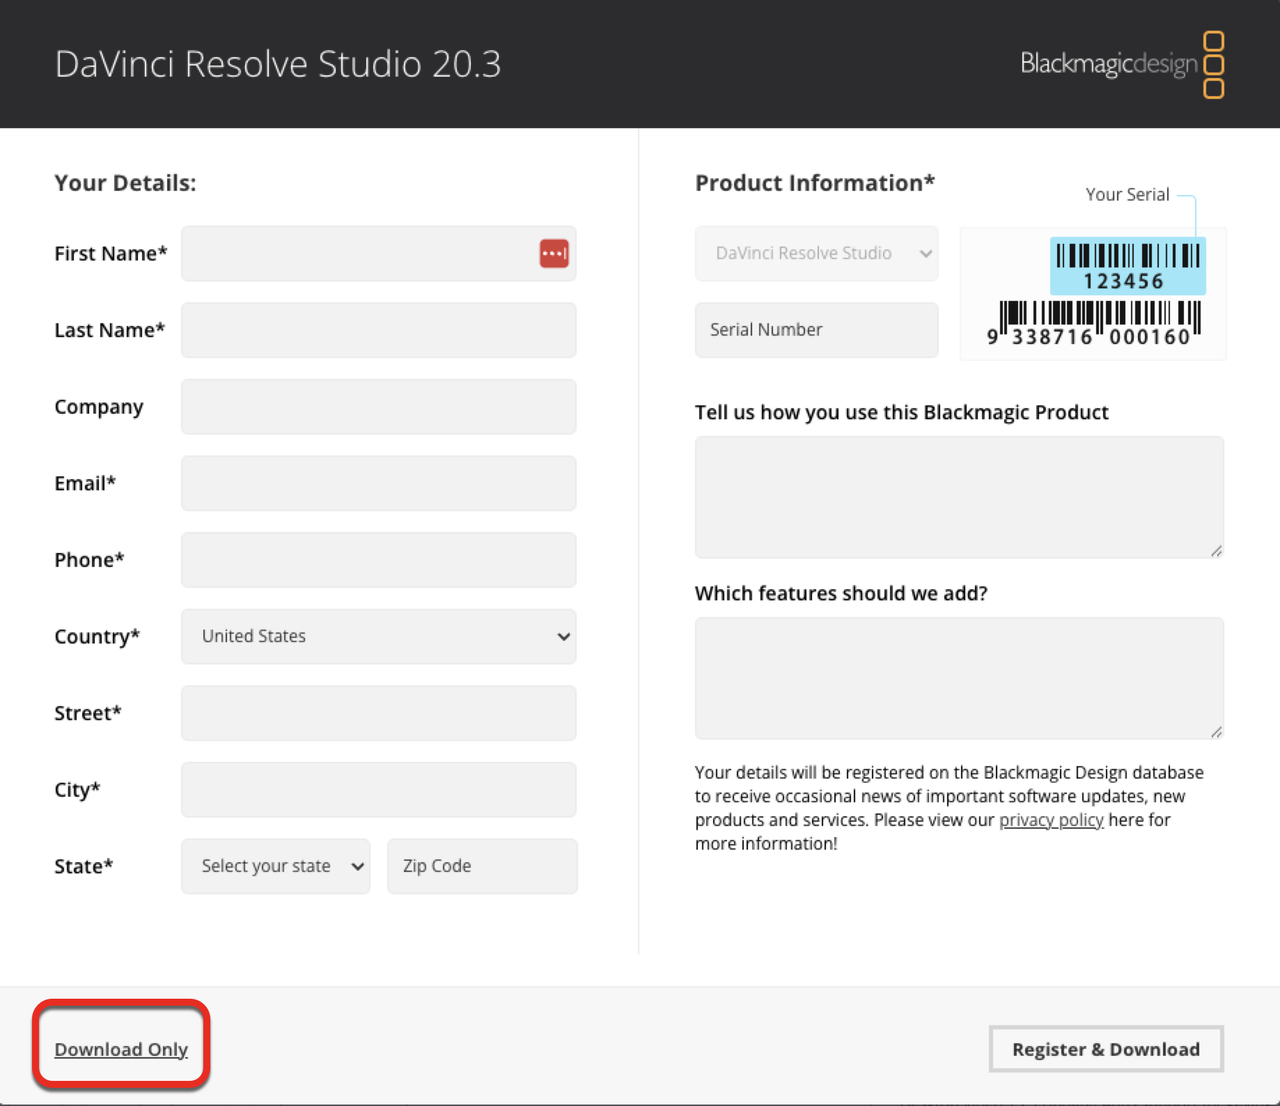This screenshot has height=1106, width=1280.
Task: Click the 'Email*' label
Action: click(x=85, y=483)
